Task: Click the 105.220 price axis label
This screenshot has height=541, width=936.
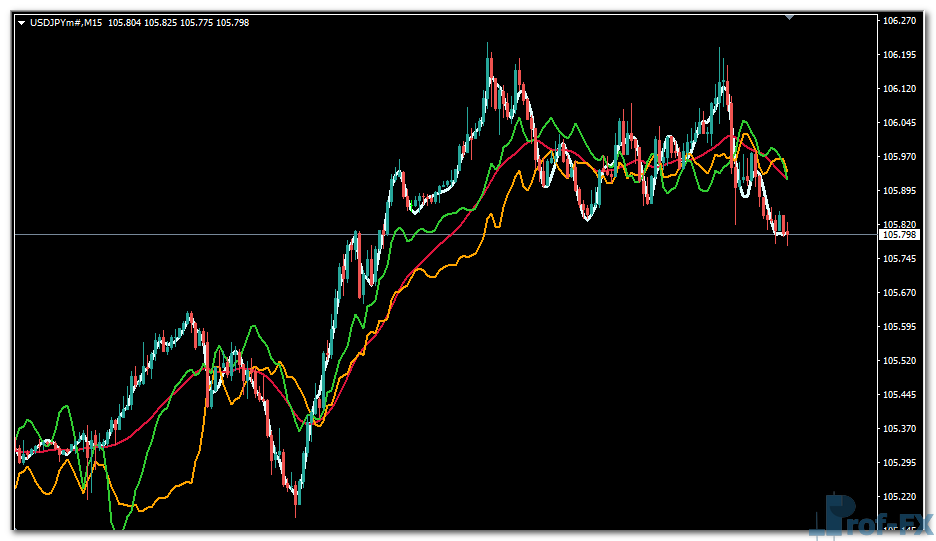Action: tap(899, 497)
